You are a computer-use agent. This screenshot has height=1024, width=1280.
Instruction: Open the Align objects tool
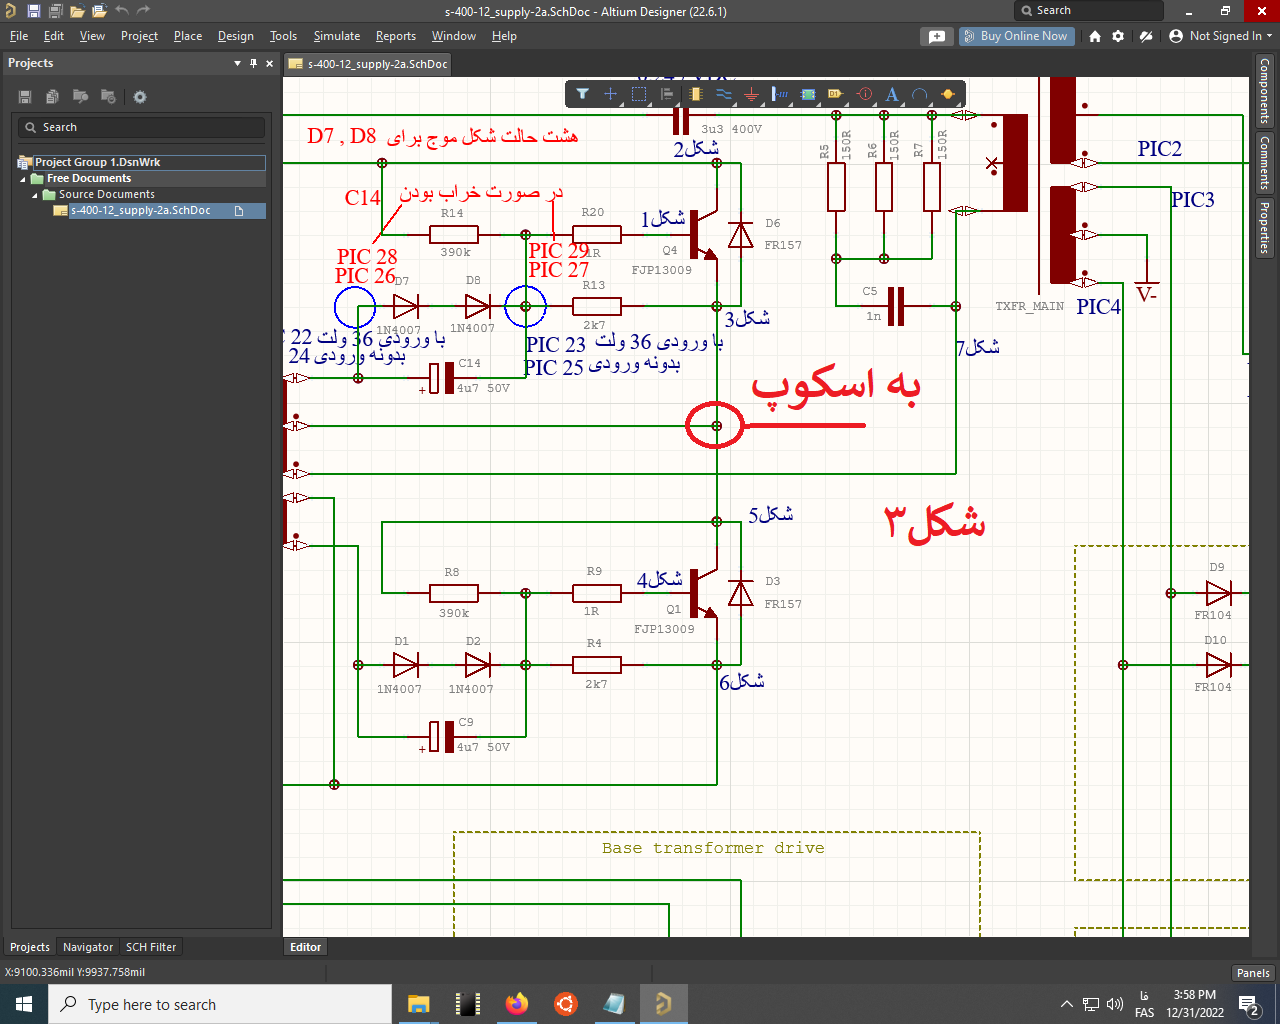click(667, 94)
